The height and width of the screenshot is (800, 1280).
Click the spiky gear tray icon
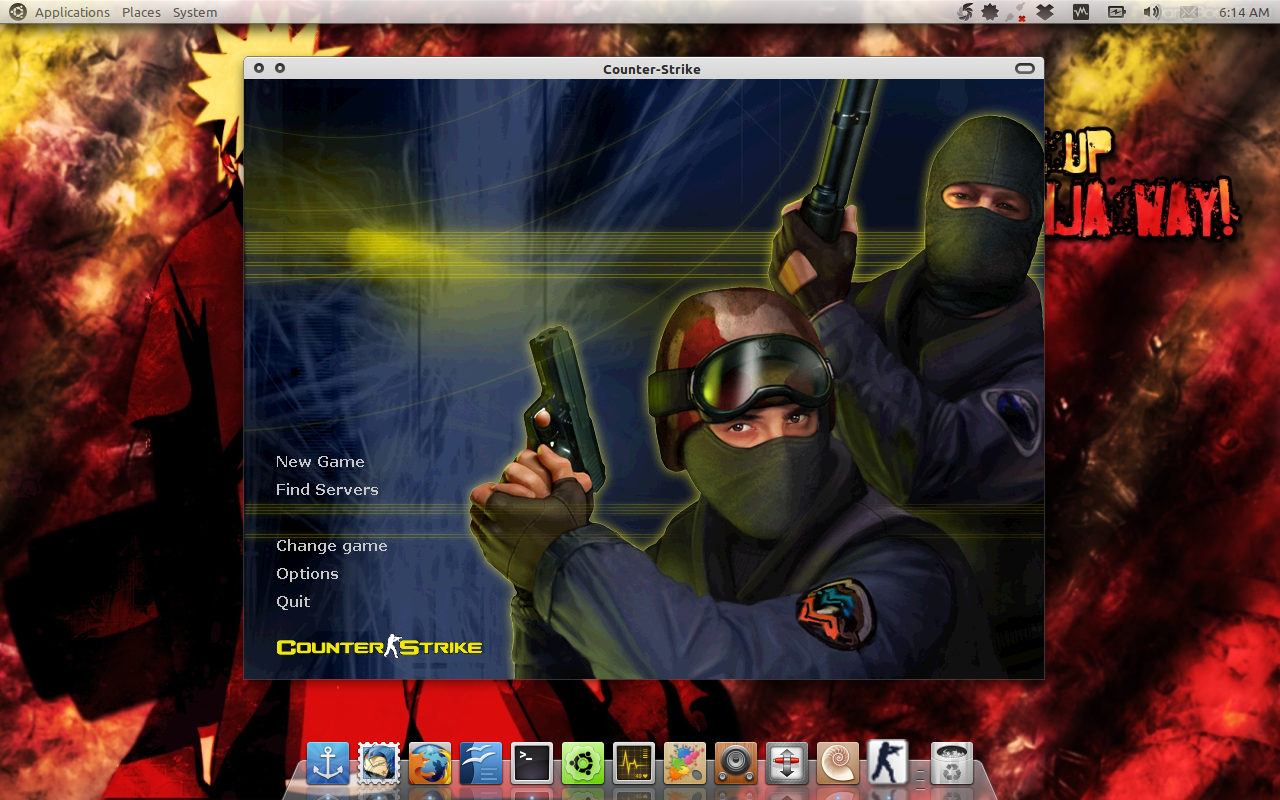tap(991, 12)
